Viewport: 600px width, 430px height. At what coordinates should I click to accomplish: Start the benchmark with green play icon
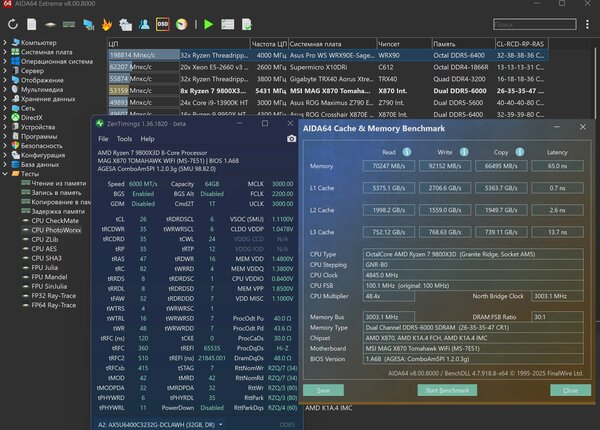pyautogui.click(x=209, y=24)
